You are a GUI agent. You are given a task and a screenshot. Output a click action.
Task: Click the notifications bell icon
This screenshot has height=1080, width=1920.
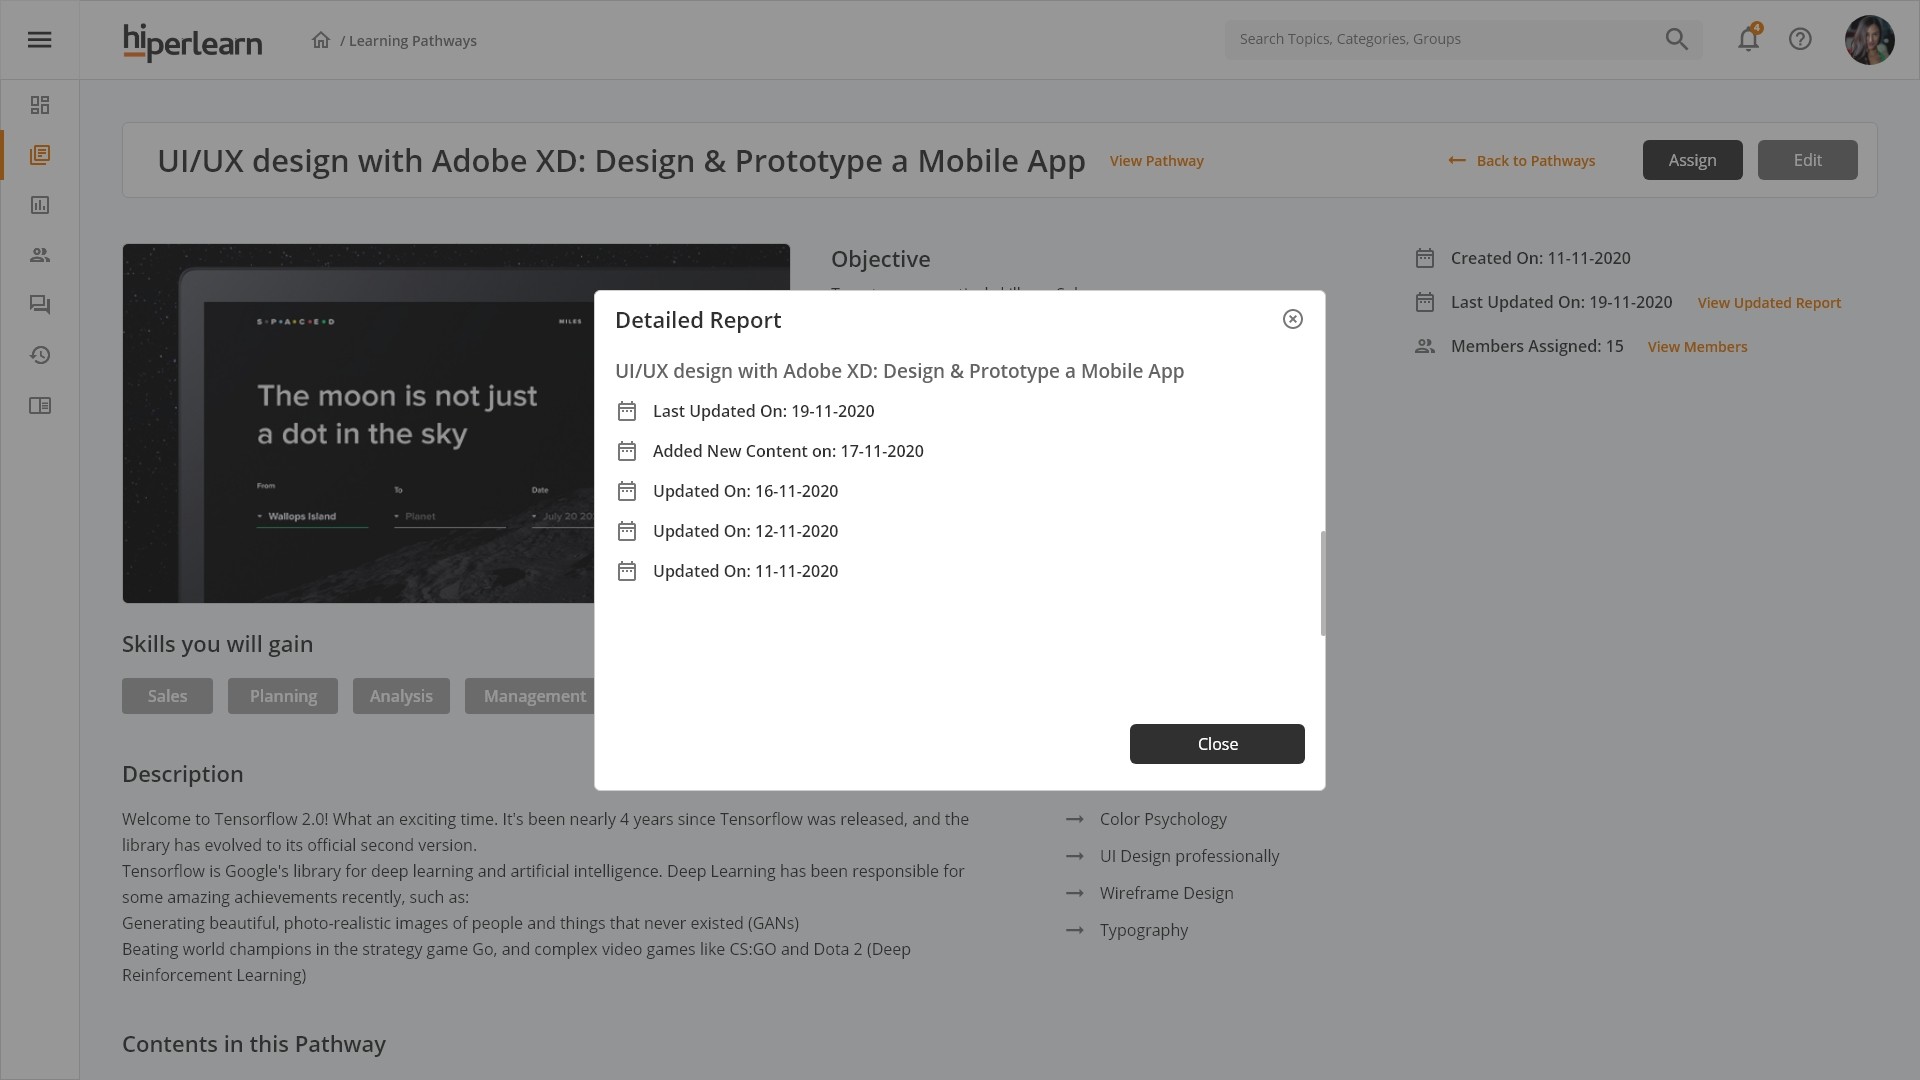(x=1748, y=40)
